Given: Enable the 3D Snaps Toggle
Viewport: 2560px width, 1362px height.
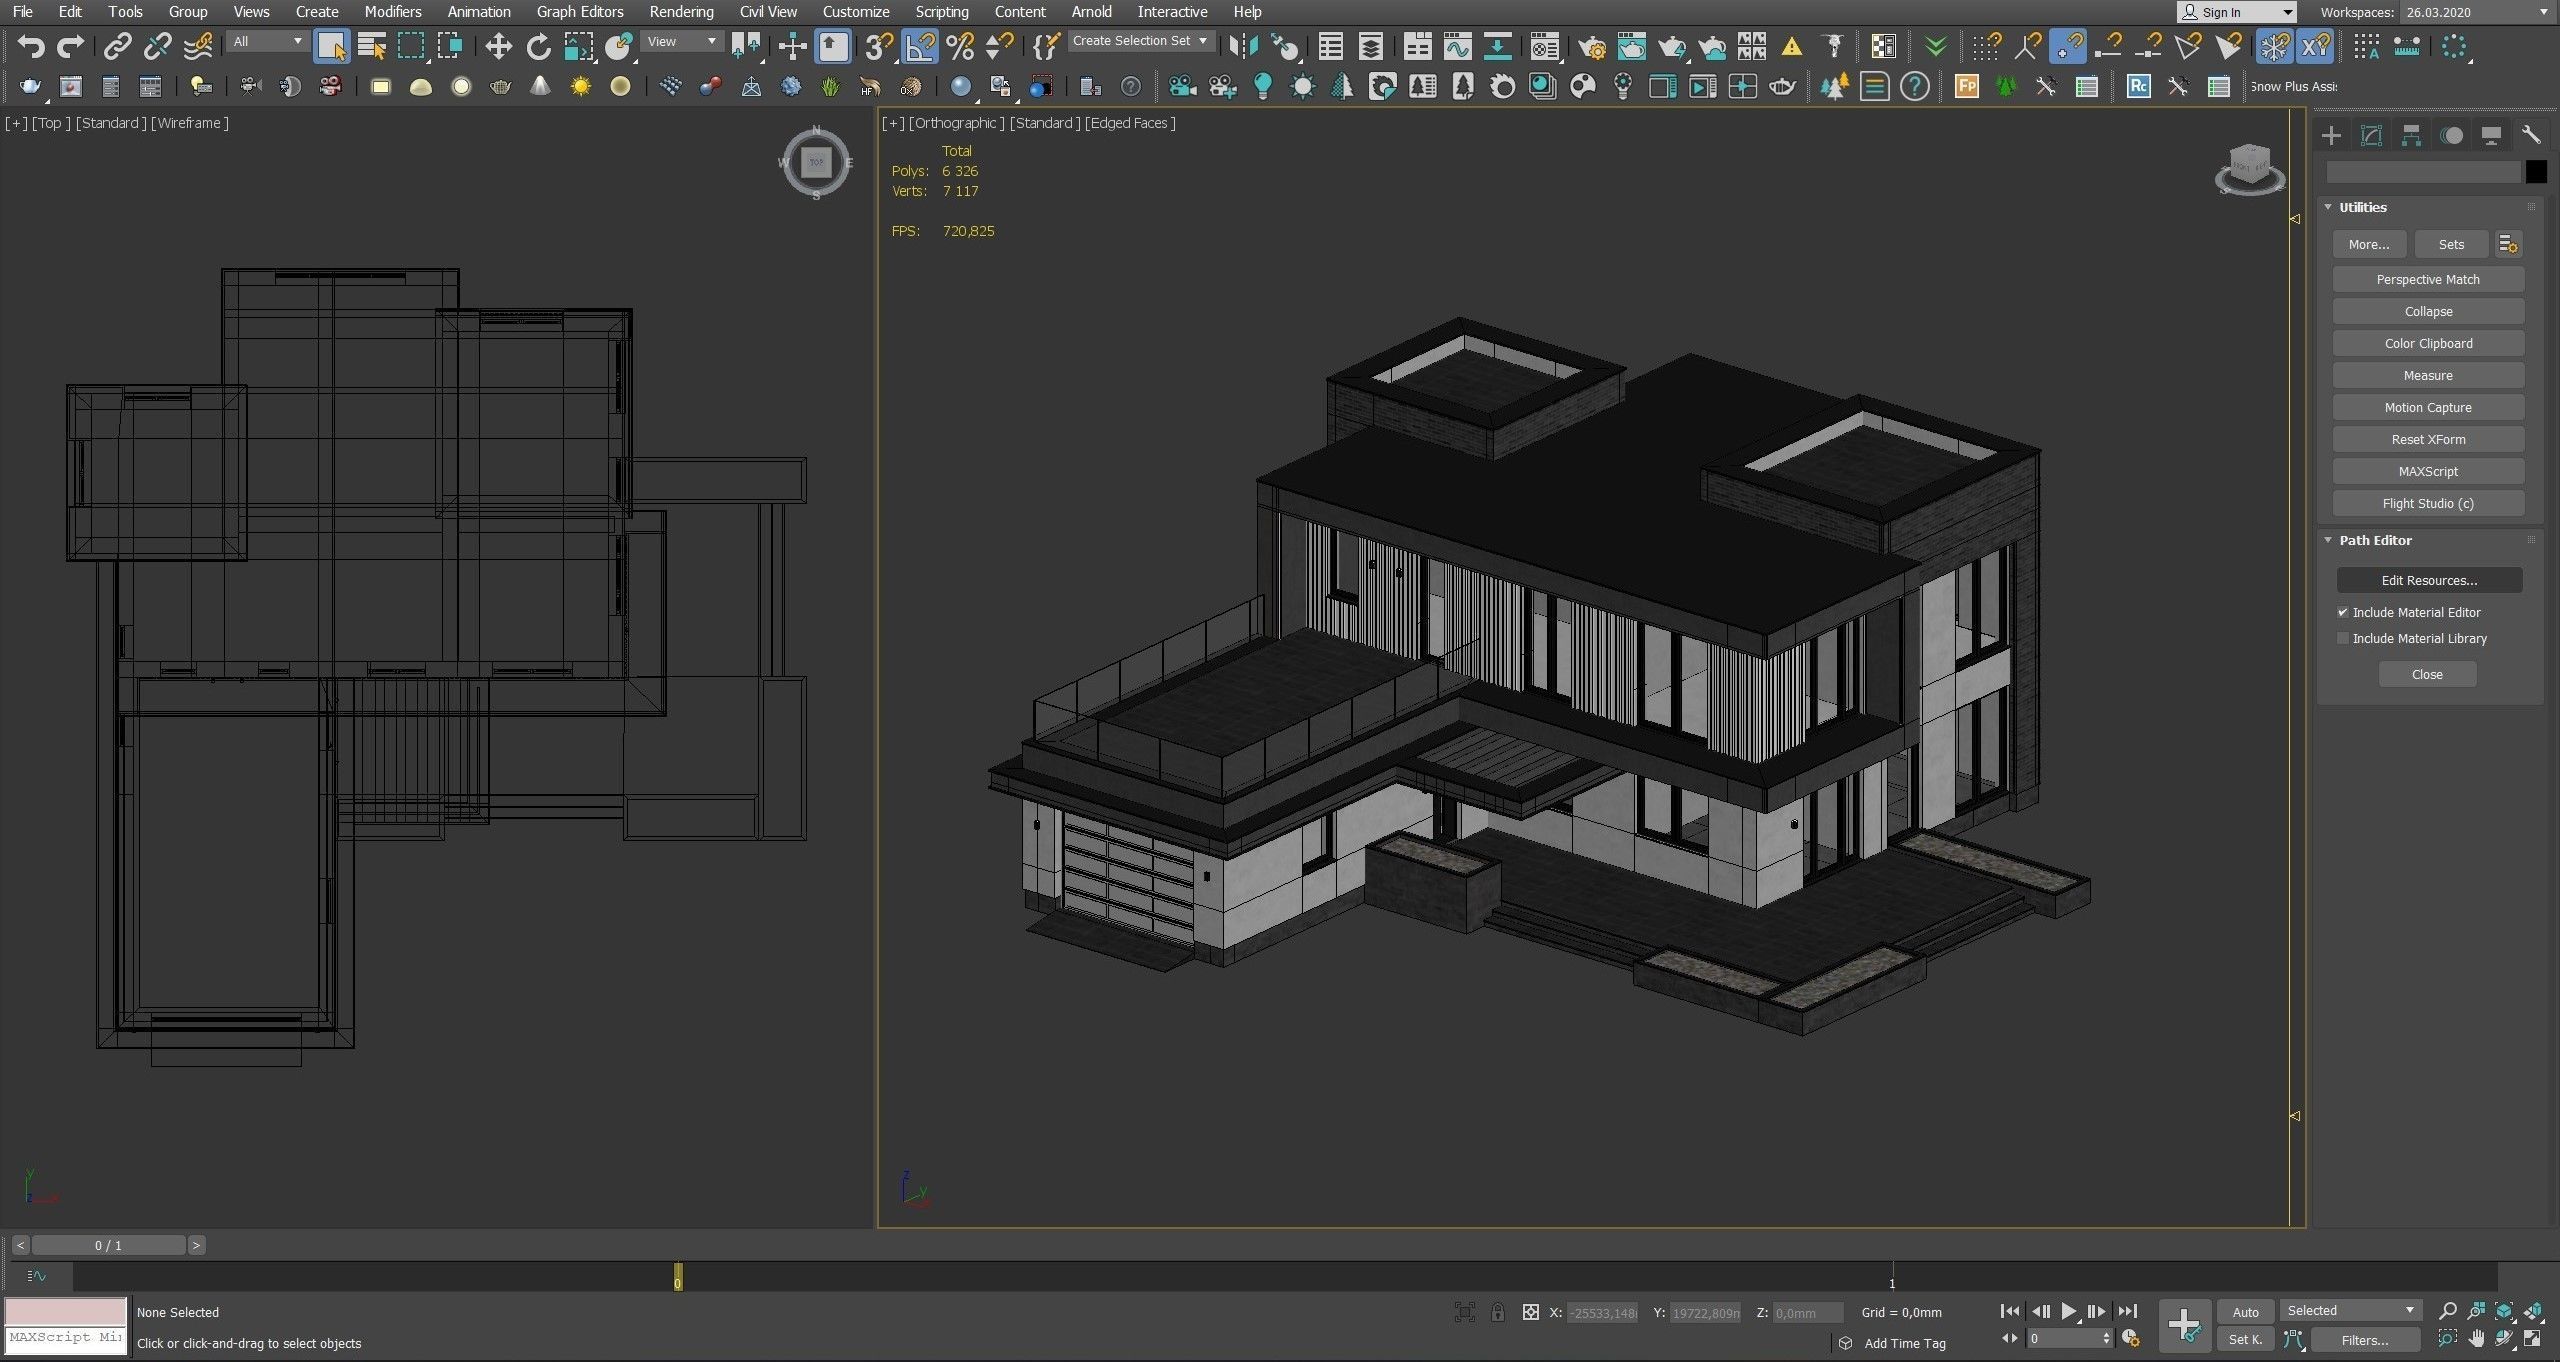Looking at the screenshot, I should [x=878, y=46].
